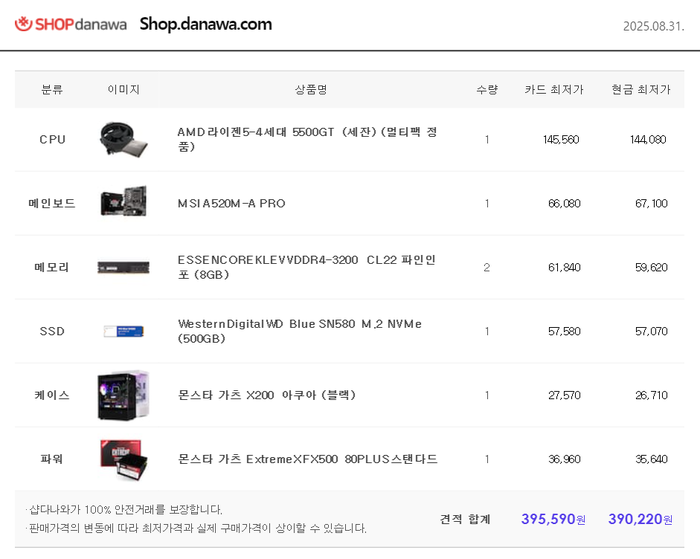Image resolution: width=700 pixels, height=559 pixels.
Task: Click the 견적 합계 label
Action: (465, 519)
